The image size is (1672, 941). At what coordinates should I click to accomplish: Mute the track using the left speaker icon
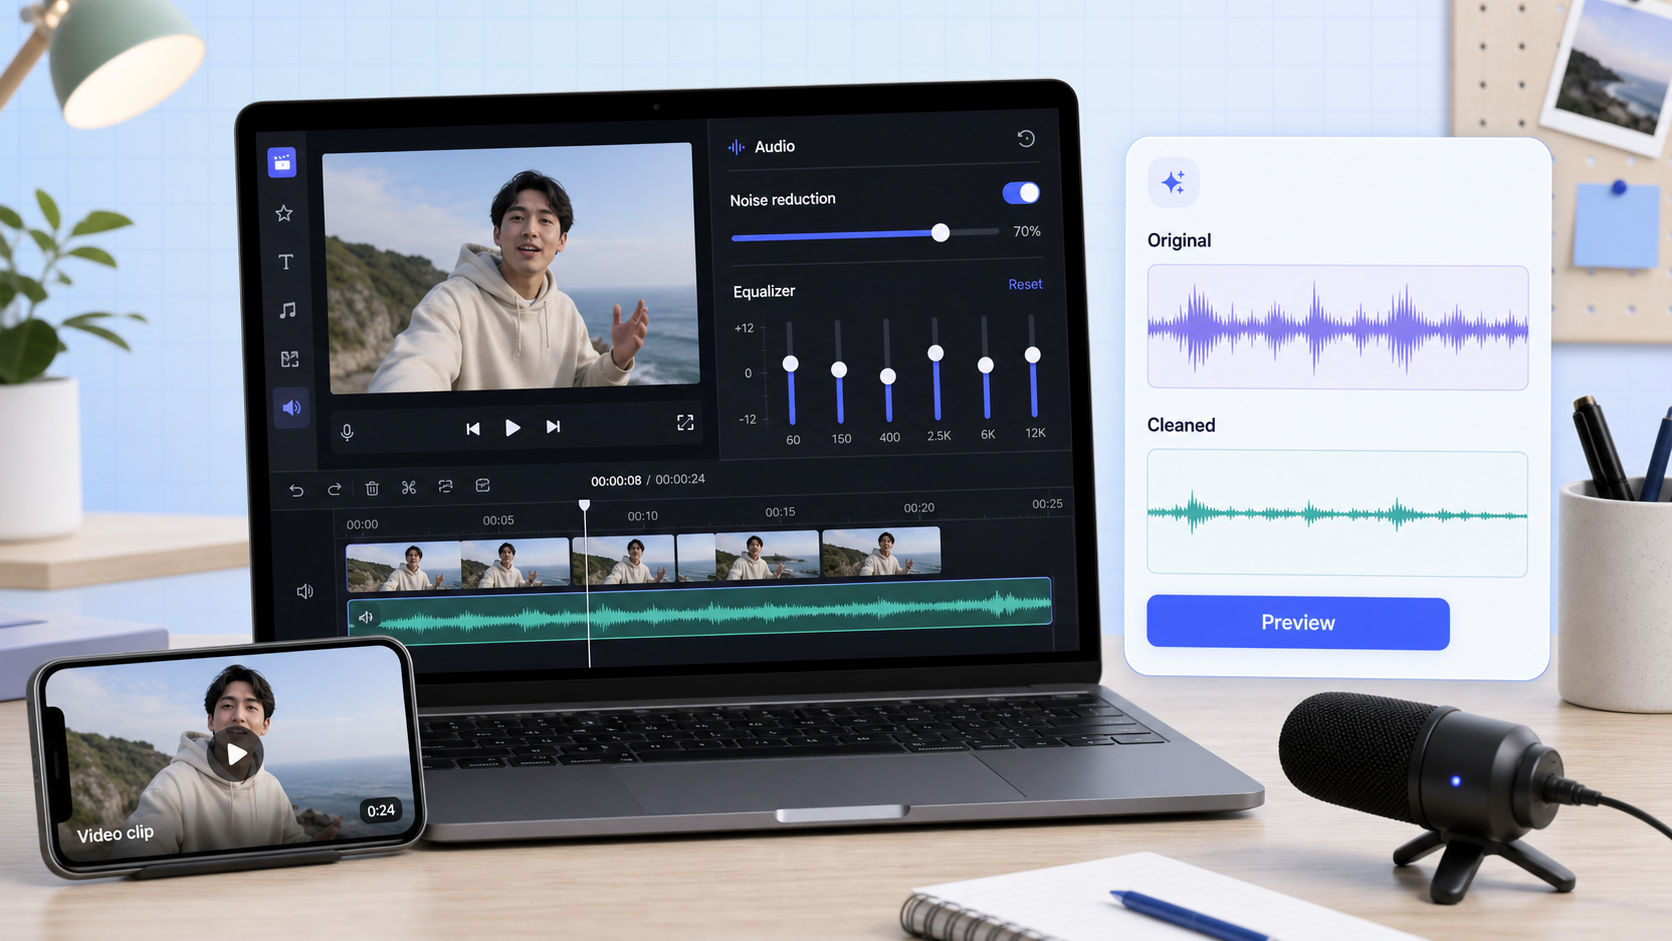[305, 592]
